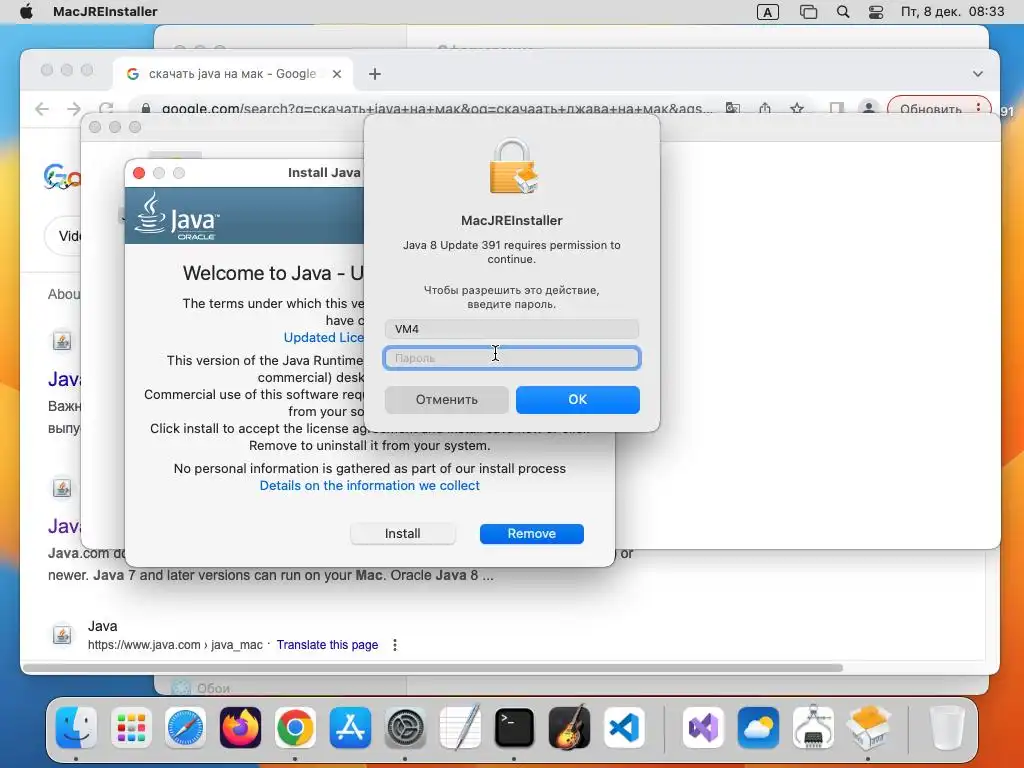
Task: Open Safari from the Dock
Action: tap(185, 728)
